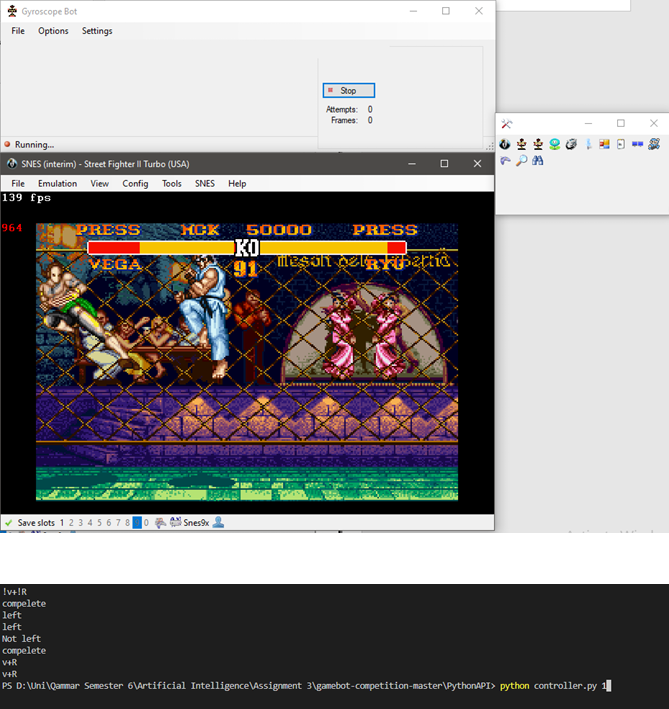Select save slot 4
The width and height of the screenshot is (669, 709).
tap(90, 523)
